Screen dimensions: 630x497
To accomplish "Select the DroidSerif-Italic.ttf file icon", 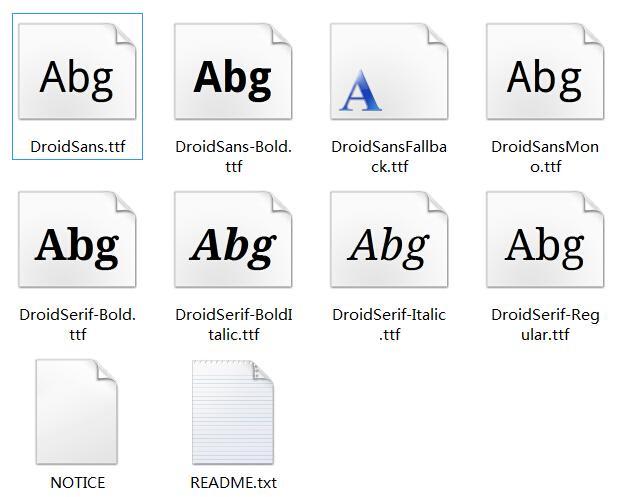I will click(389, 244).
